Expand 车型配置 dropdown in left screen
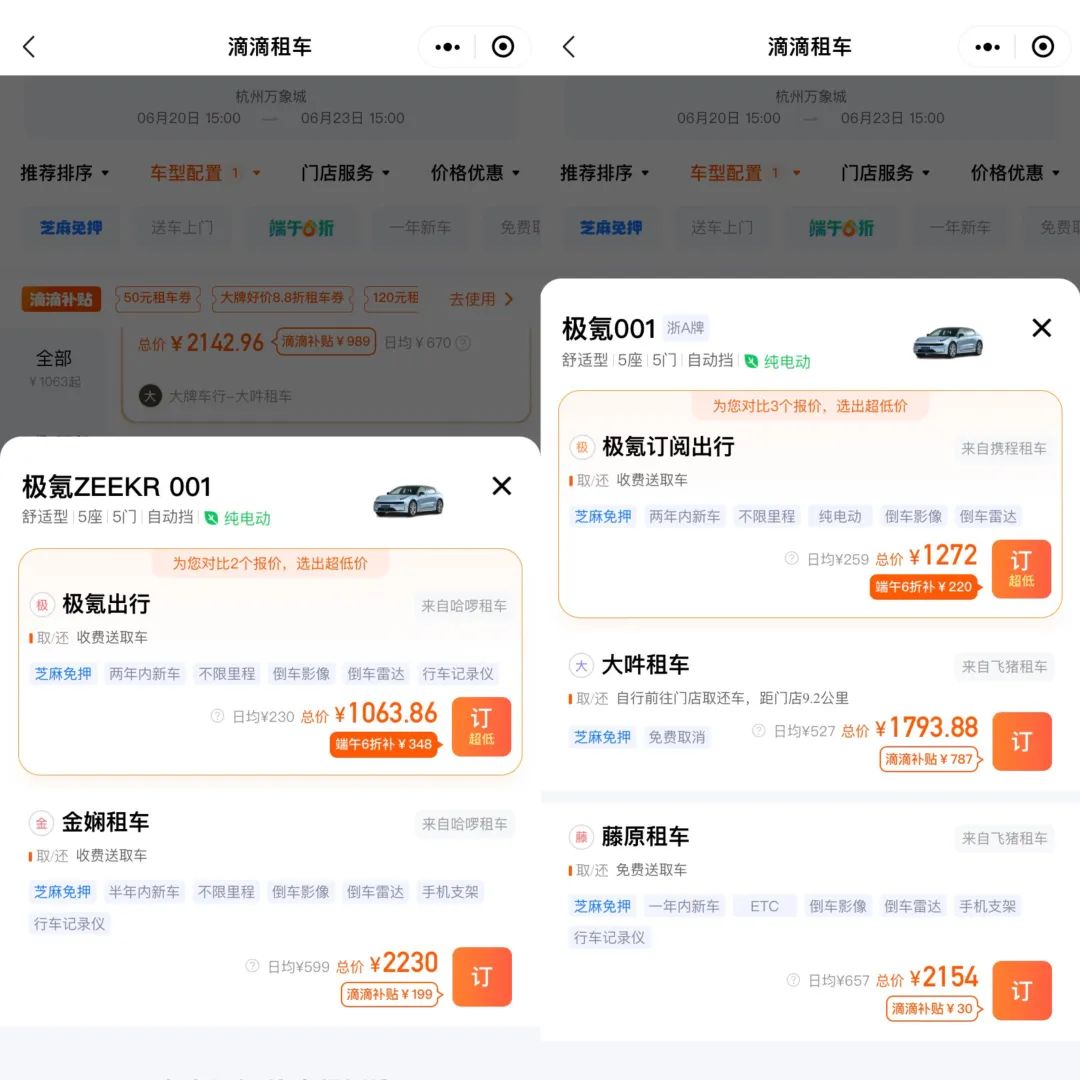The height and width of the screenshot is (1080, 1080). click(x=205, y=172)
